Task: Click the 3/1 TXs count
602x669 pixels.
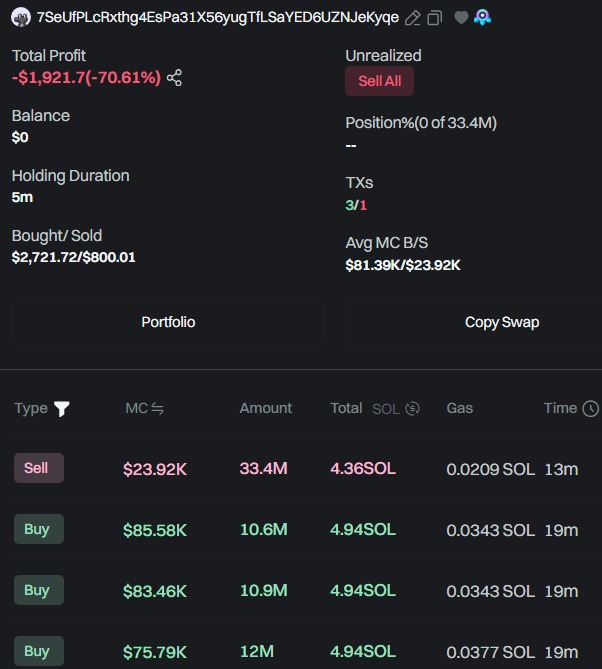Action: click(x=356, y=205)
